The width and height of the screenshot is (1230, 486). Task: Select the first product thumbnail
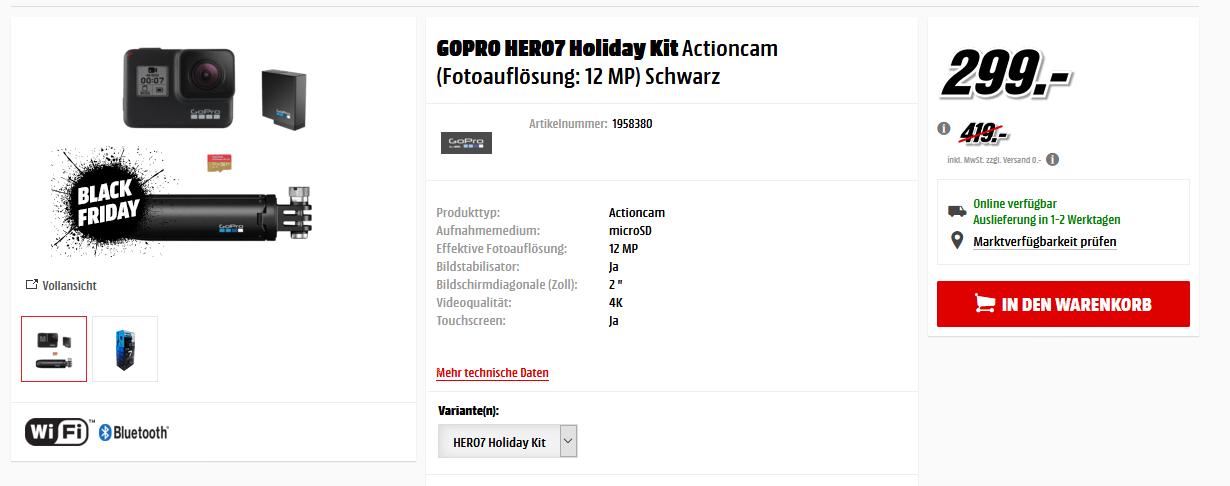click(x=54, y=349)
